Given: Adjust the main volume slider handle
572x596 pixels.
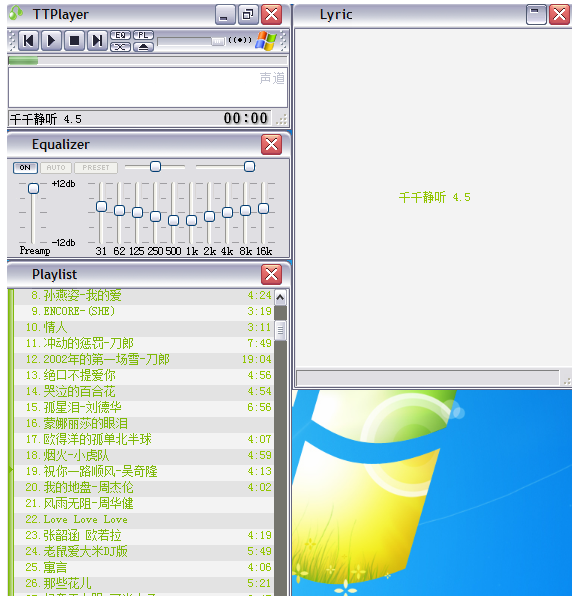Looking at the screenshot, I should tap(218, 41).
